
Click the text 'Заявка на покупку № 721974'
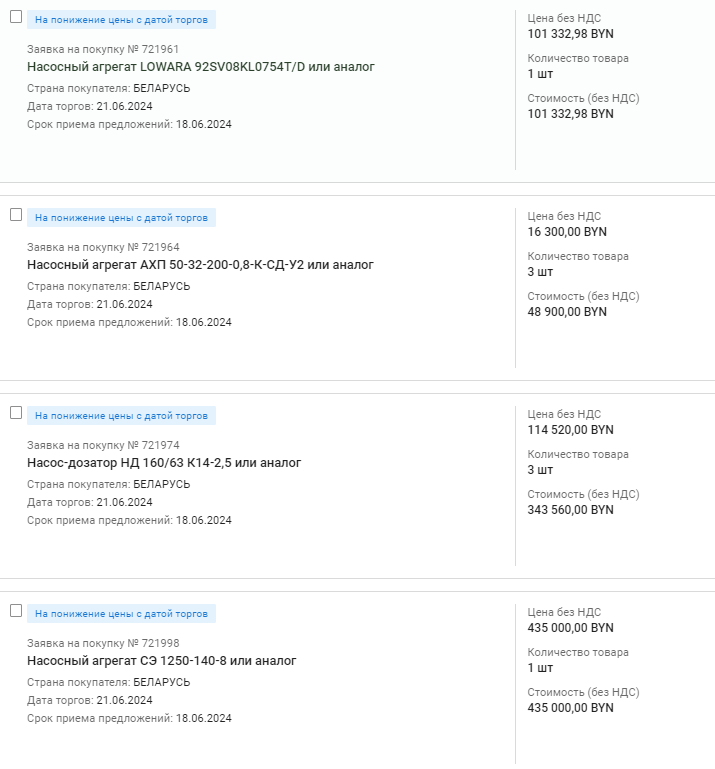pyautogui.click(x=103, y=445)
